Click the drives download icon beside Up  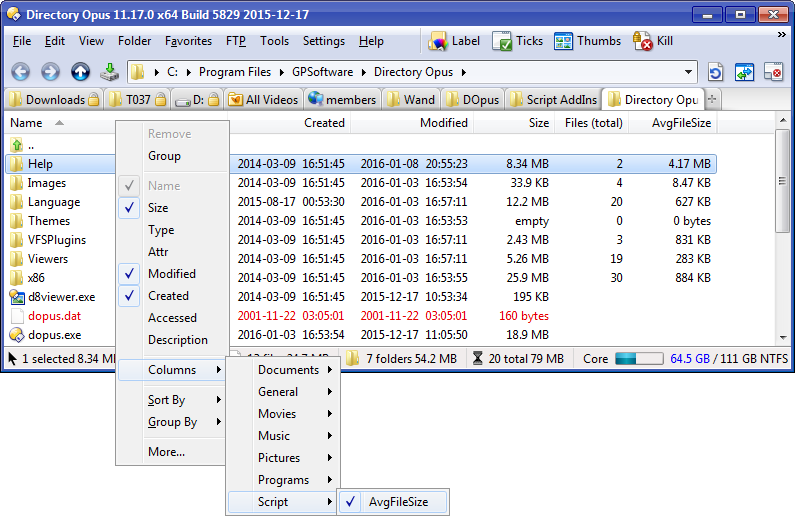point(109,72)
